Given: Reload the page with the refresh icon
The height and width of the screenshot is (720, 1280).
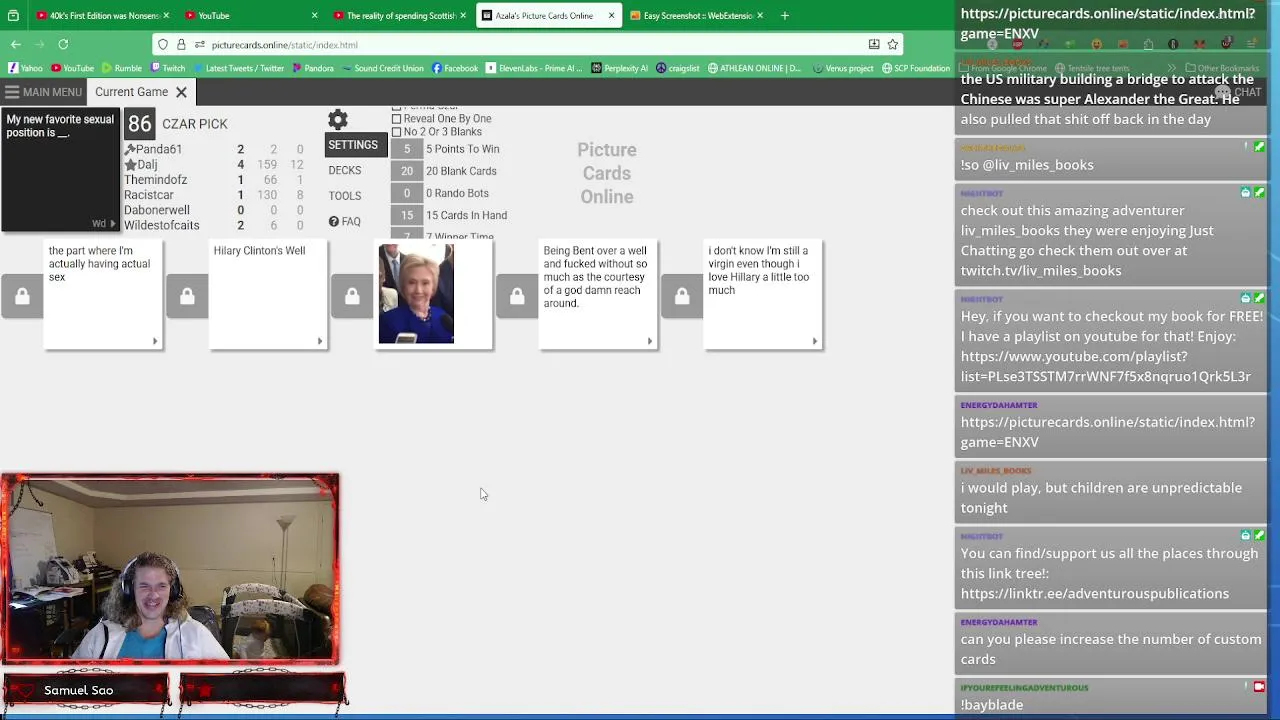Looking at the screenshot, I should (x=63, y=44).
